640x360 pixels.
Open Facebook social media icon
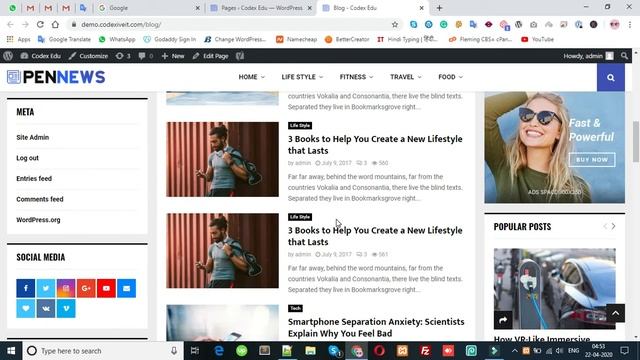[25, 288]
